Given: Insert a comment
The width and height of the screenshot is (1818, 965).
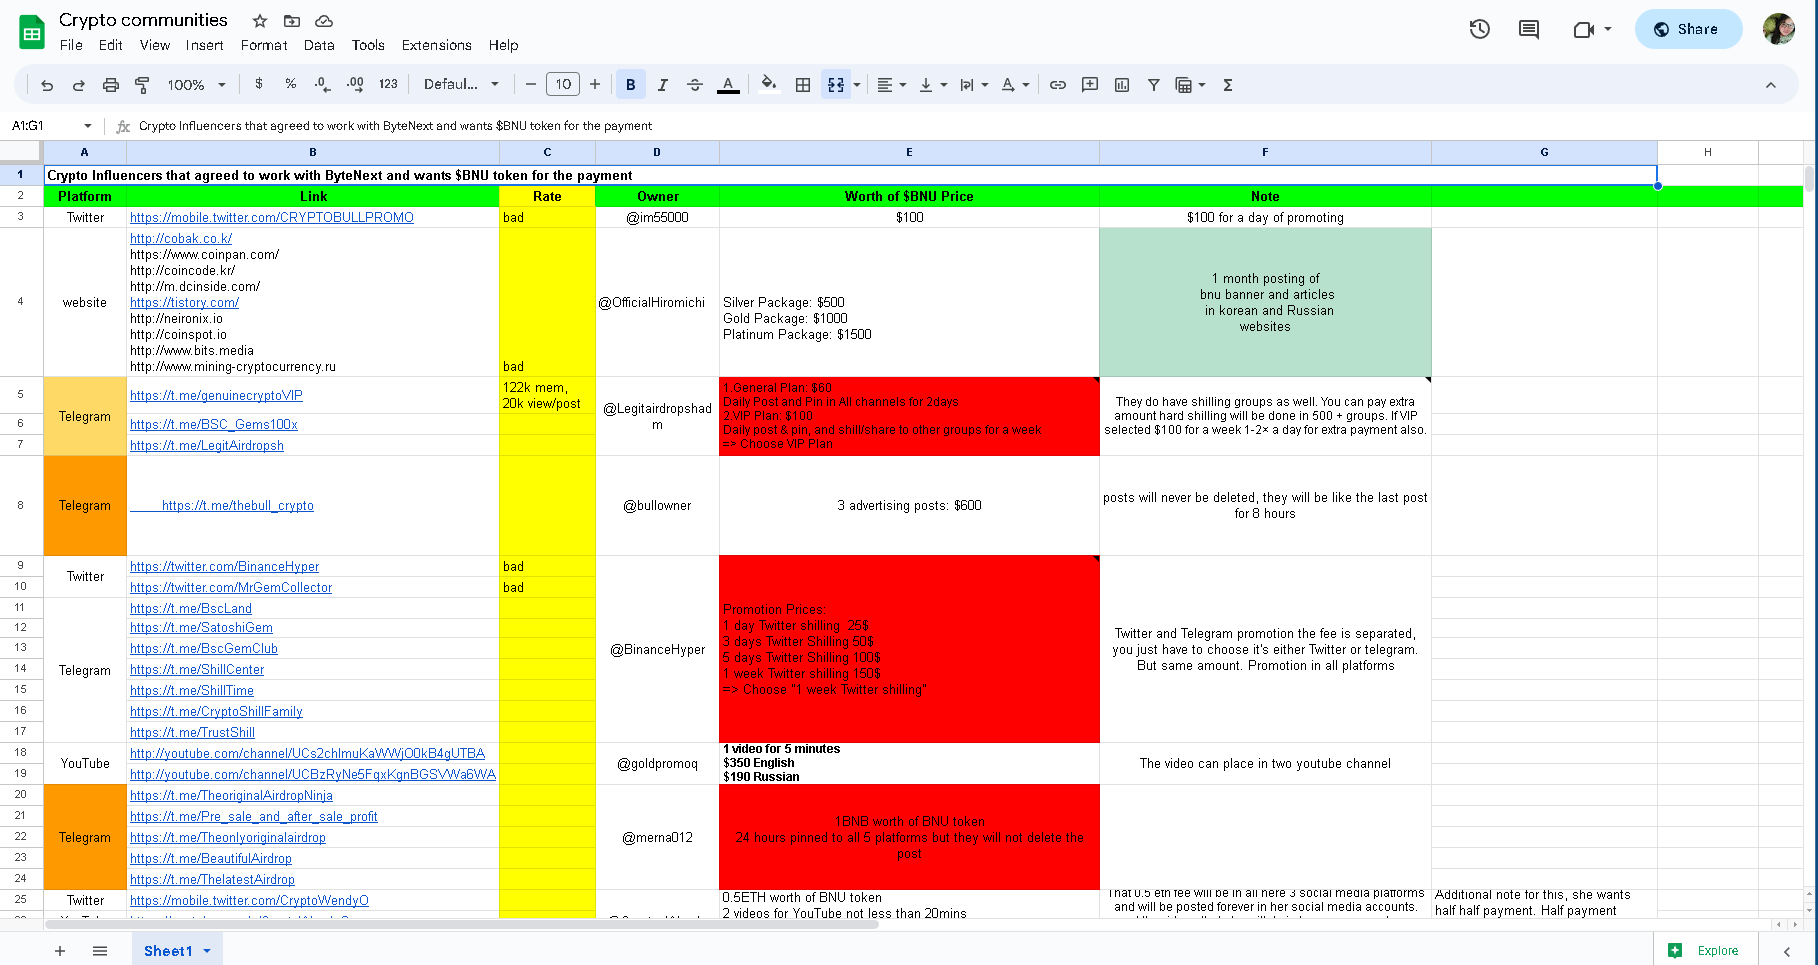Looking at the screenshot, I should click(1090, 85).
